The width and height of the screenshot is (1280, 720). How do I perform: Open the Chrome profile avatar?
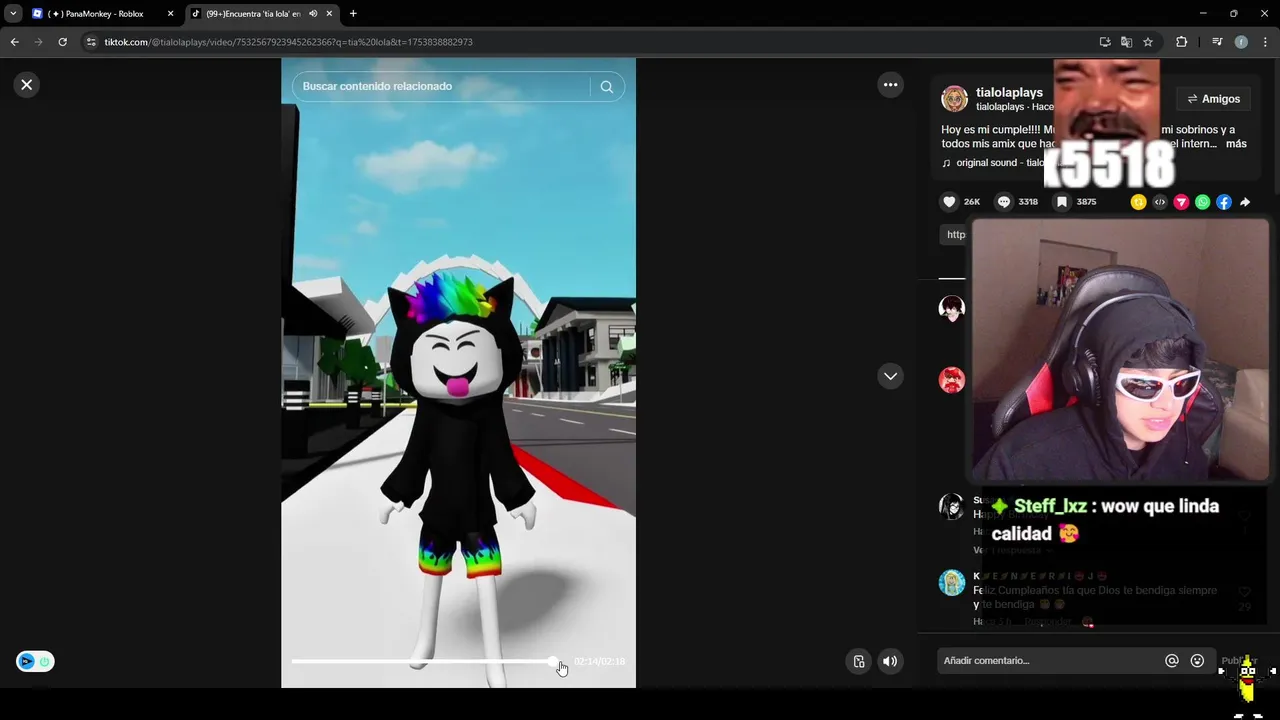coord(1241,42)
